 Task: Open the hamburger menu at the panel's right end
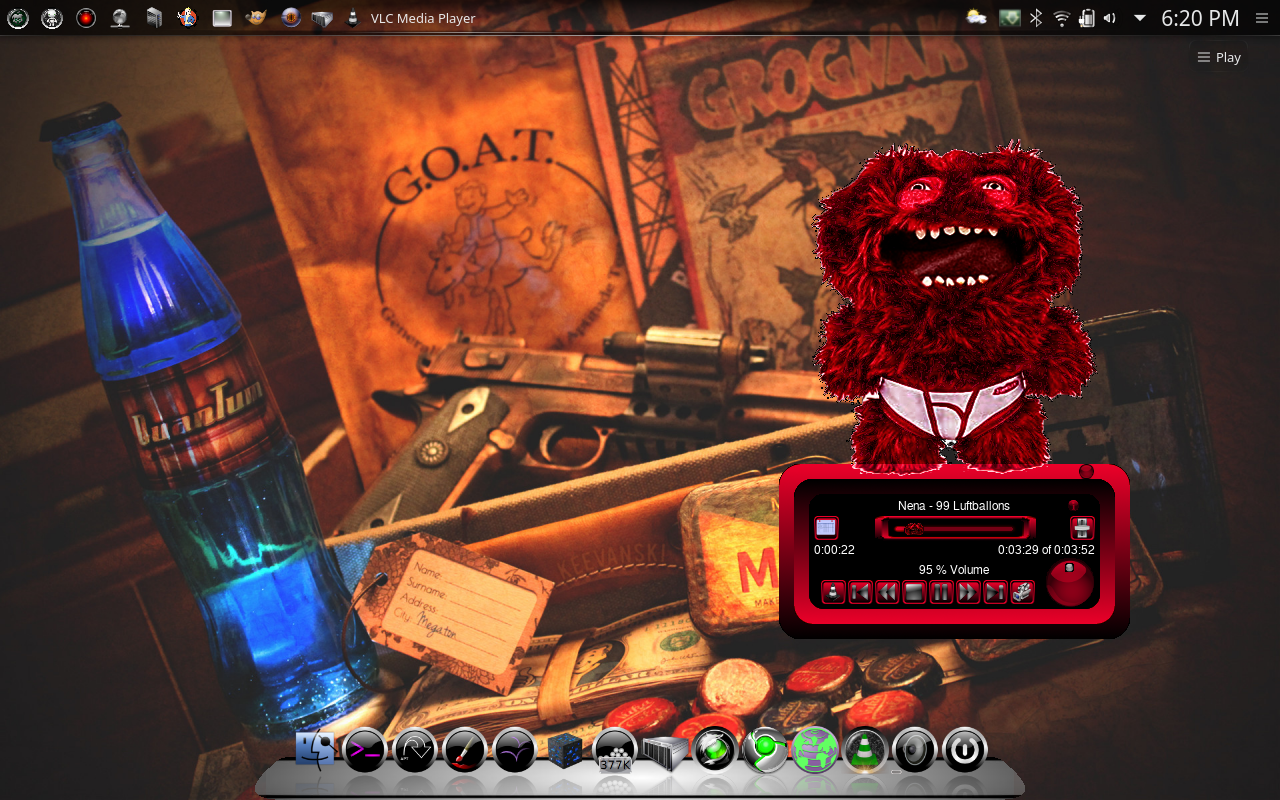[x=1261, y=18]
